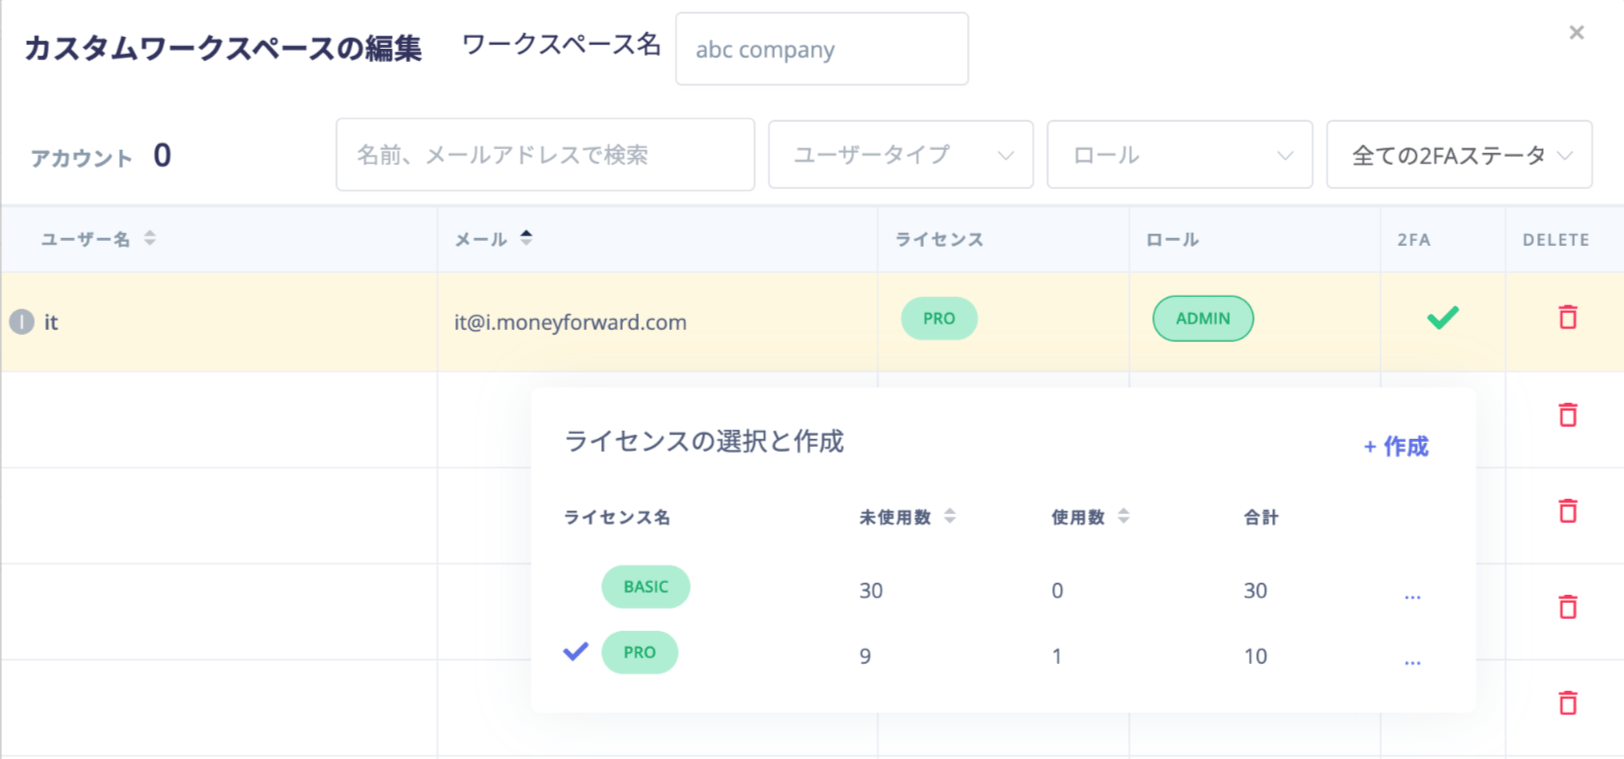The width and height of the screenshot is (1624, 759).
Task: Click the name and email search box
Action: 545,155
